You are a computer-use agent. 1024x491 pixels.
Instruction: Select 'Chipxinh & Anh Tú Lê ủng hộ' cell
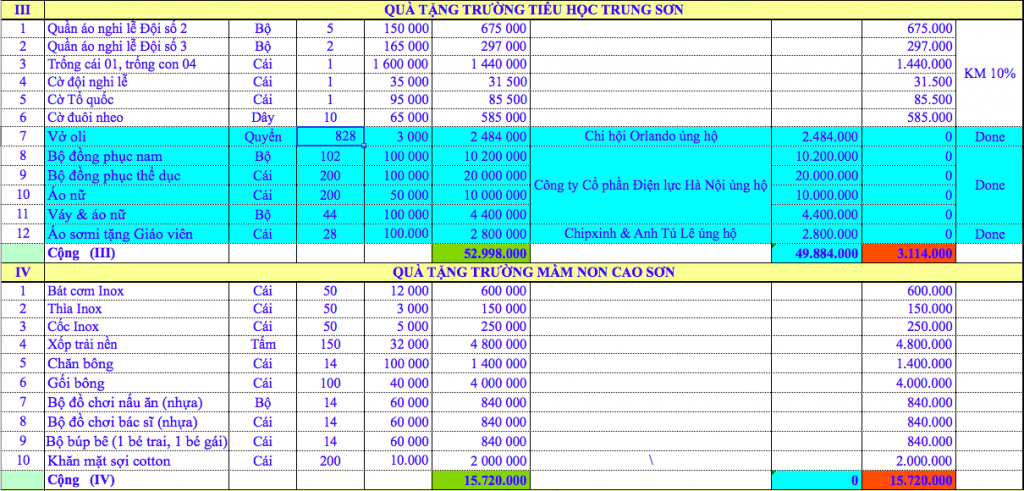tap(650, 234)
